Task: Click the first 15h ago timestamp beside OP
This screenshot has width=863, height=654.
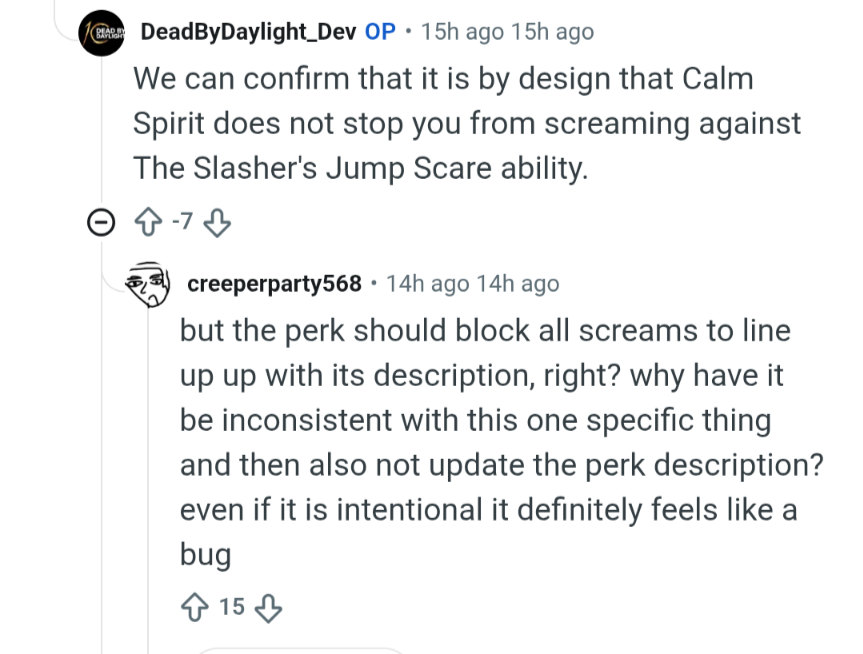Action: [462, 32]
